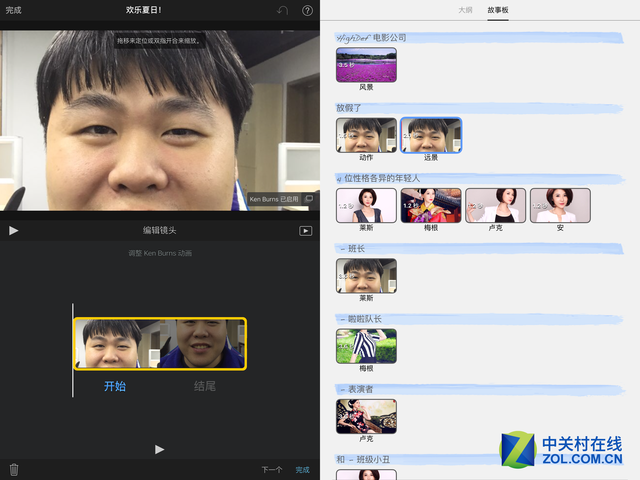This screenshot has height=480, width=640.
Task: Tap 完成 in the top-left corner
Action: pyautogui.click(x=13, y=10)
